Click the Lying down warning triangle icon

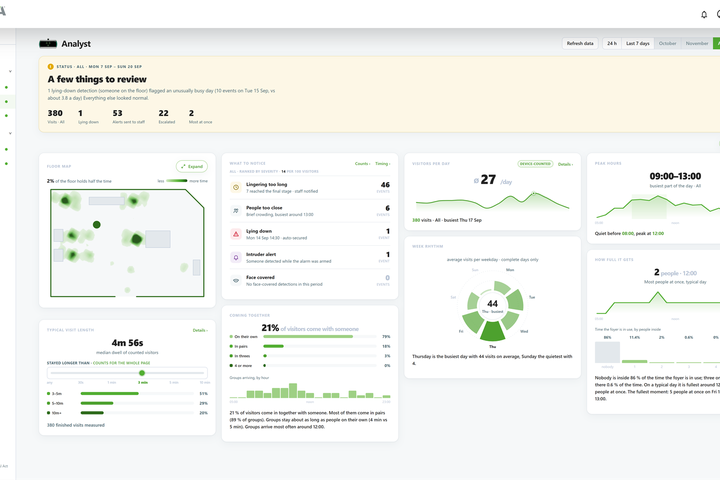236,234
